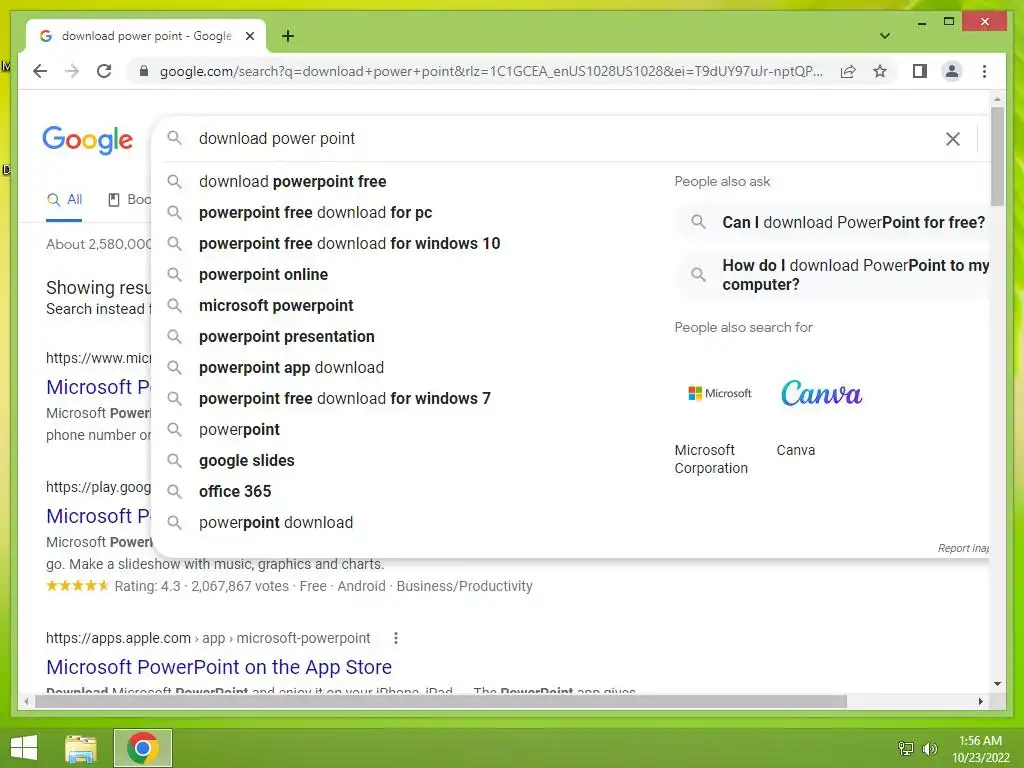The width and height of the screenshot is (1024, 768).
Task: Click the browser forward arrow
Action: (x=72, y=71)
